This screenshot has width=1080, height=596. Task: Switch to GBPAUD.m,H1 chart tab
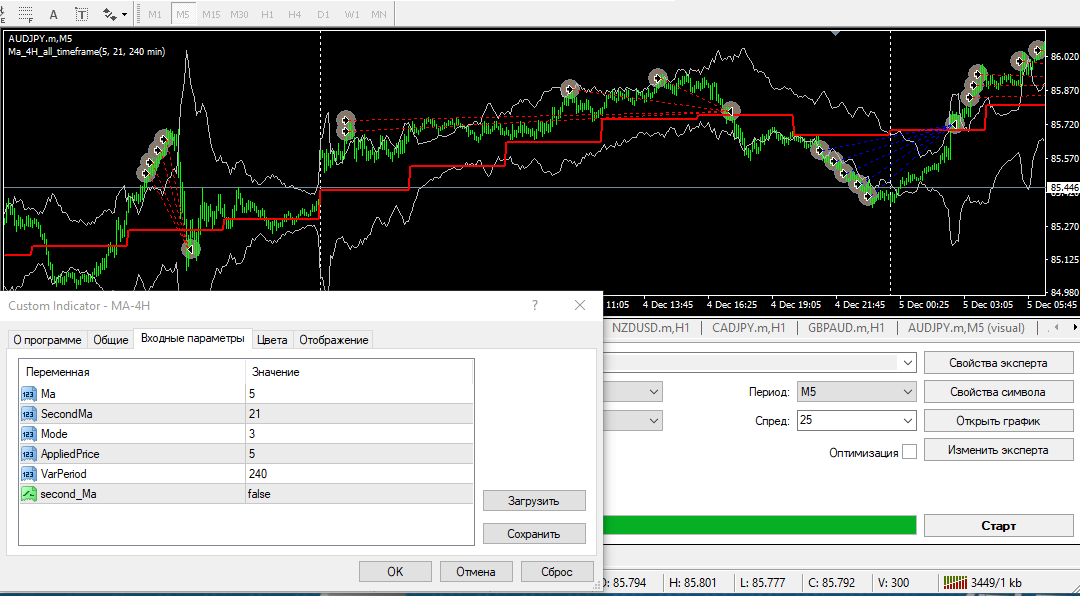click(848, 328)
